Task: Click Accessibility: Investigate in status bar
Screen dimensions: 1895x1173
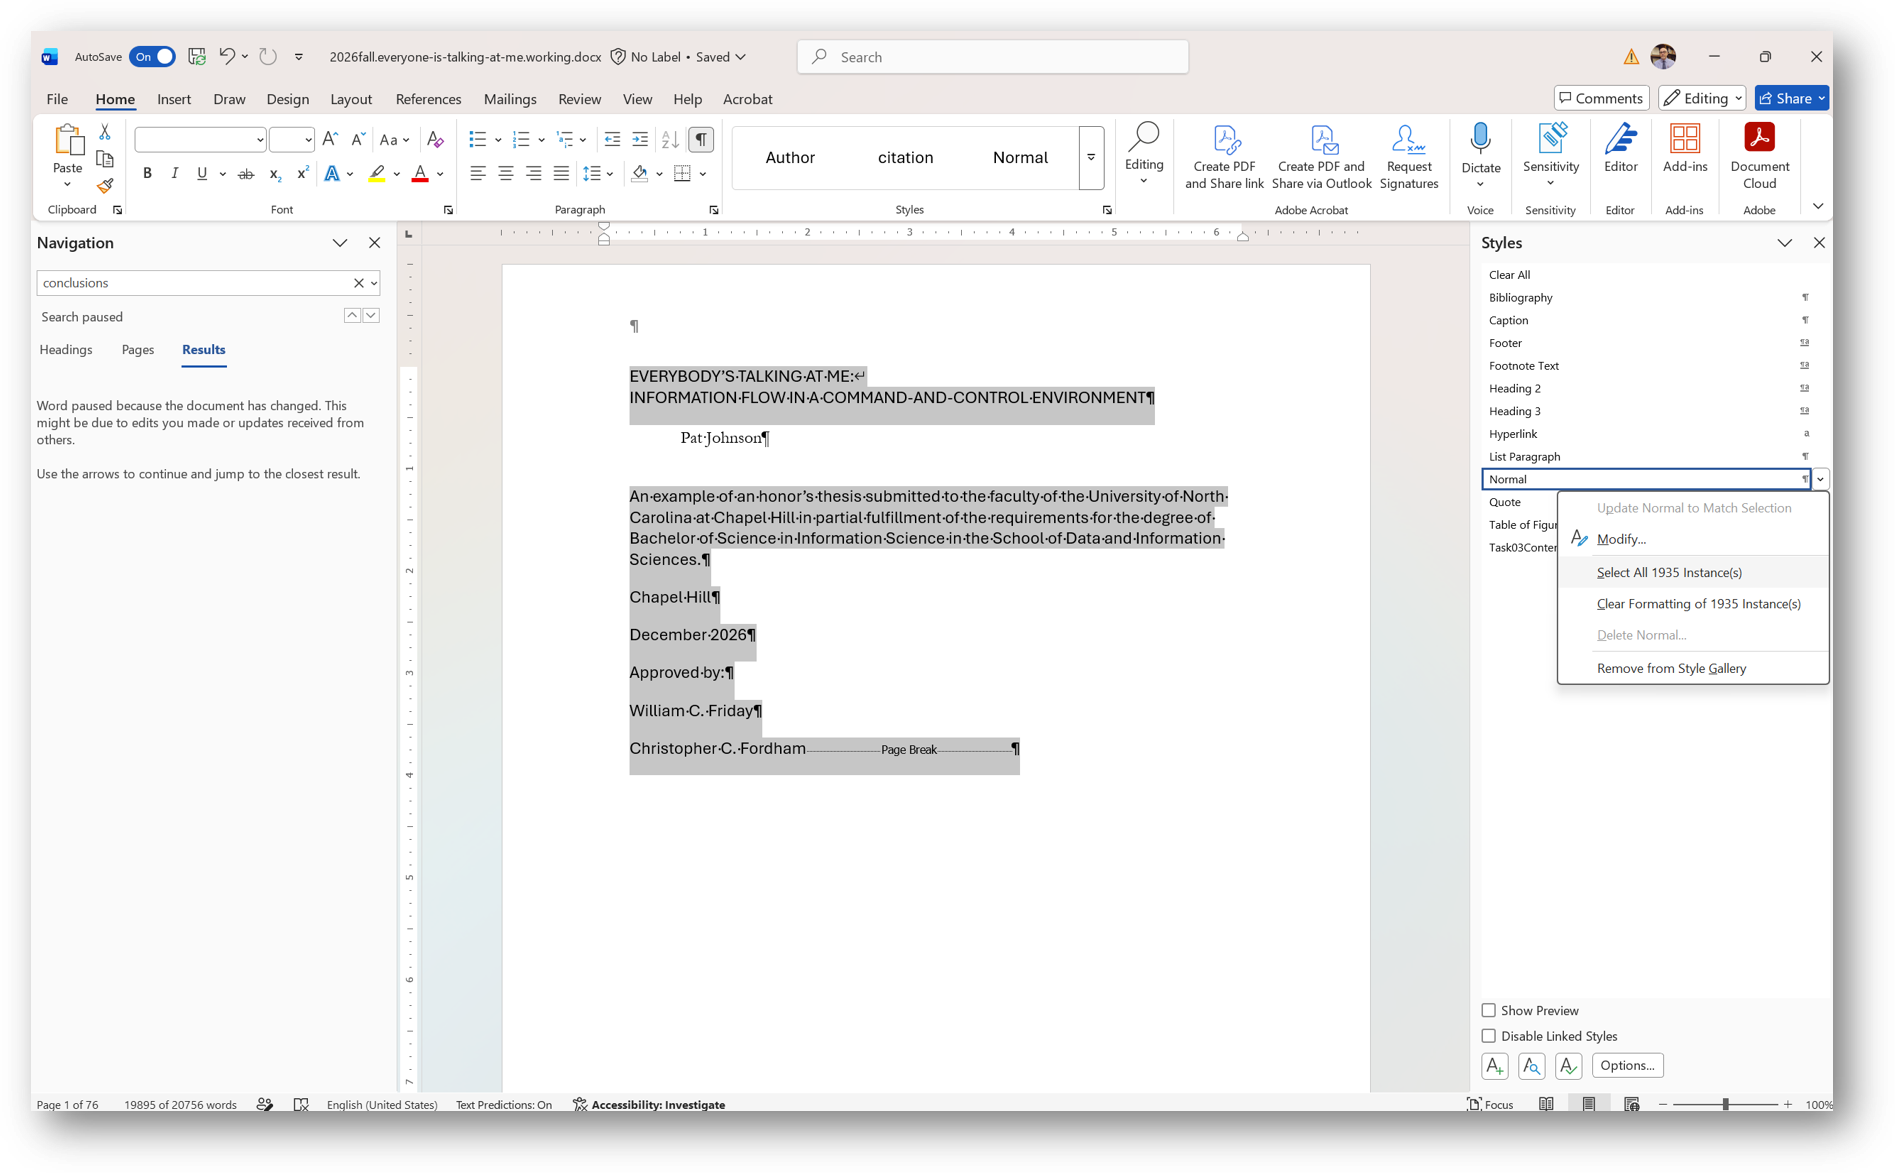Action: tap(649, 1105)
